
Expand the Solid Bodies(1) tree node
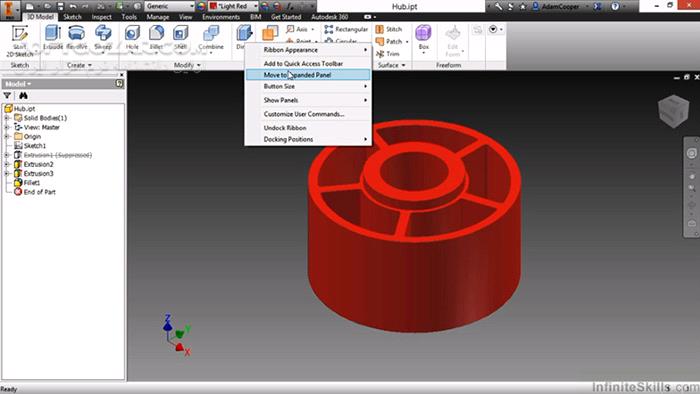[x=7, y=118]
